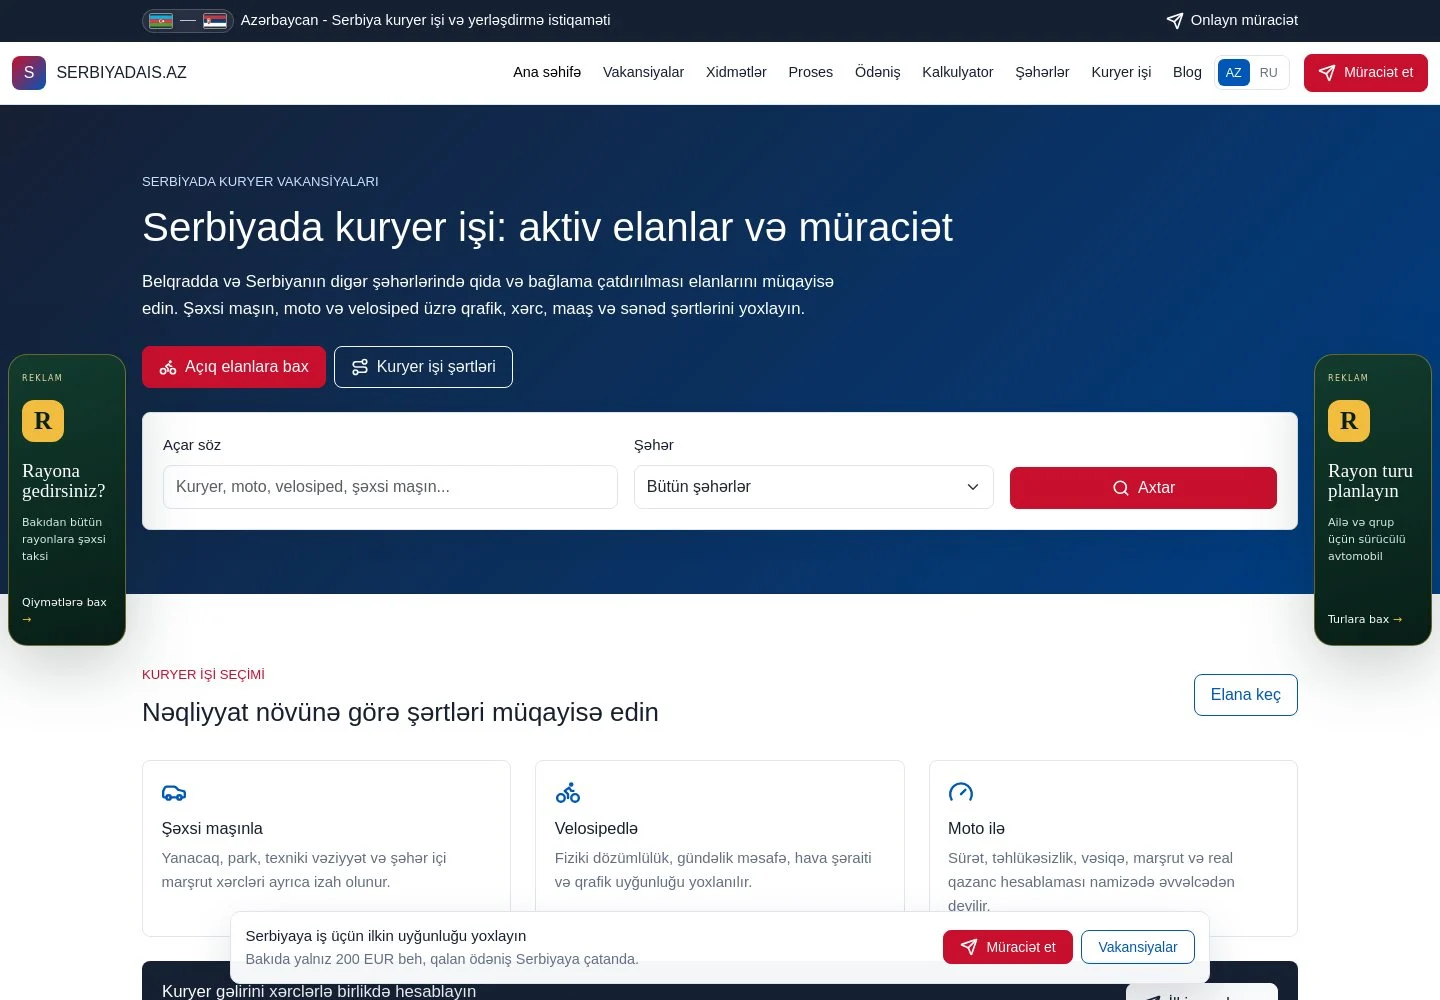Open Ödəniş navigation link
1440x1000 pixels.
tap(878, 73)
